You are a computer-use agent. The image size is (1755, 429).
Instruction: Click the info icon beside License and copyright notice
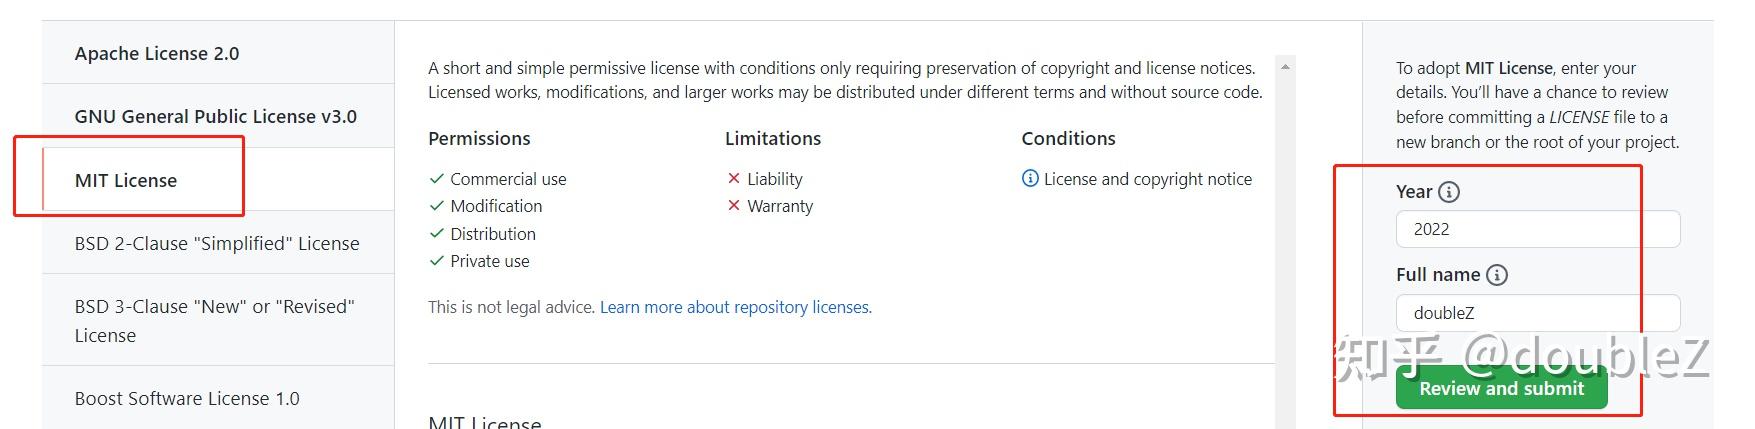point(1030,178)
